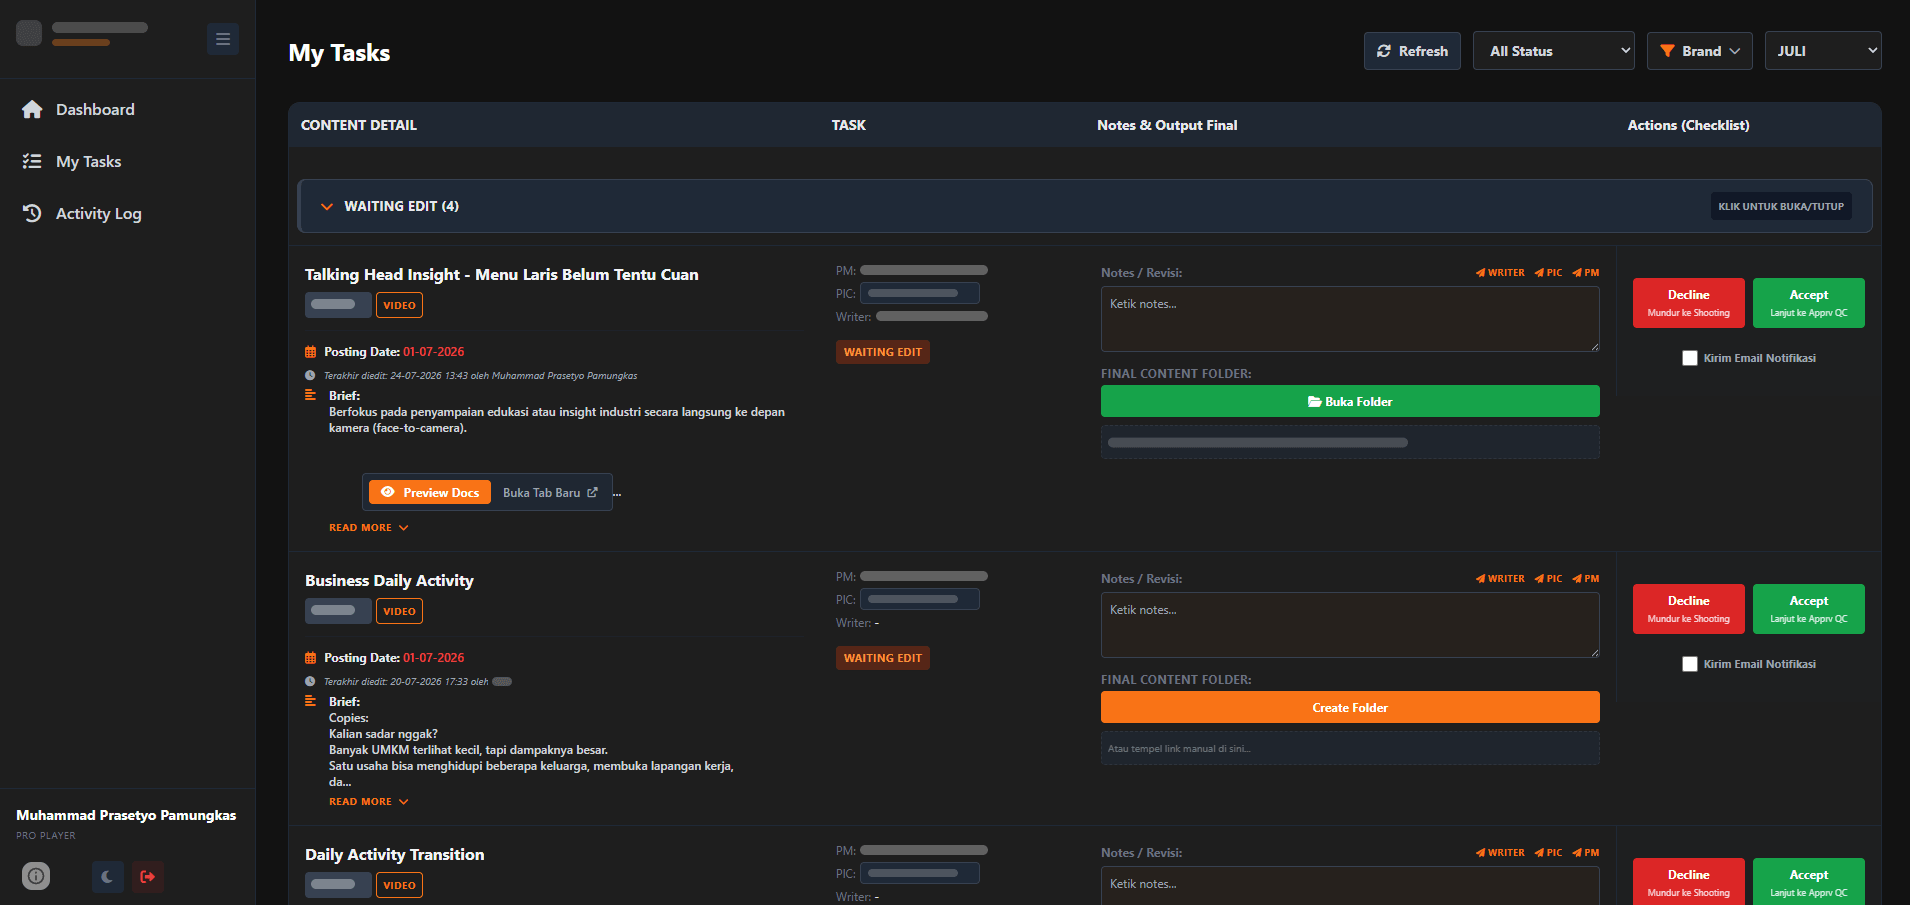This screenshot has width=1910, height=905.
Task: Open My Tasks in sidebar
Action: [88, 161]
